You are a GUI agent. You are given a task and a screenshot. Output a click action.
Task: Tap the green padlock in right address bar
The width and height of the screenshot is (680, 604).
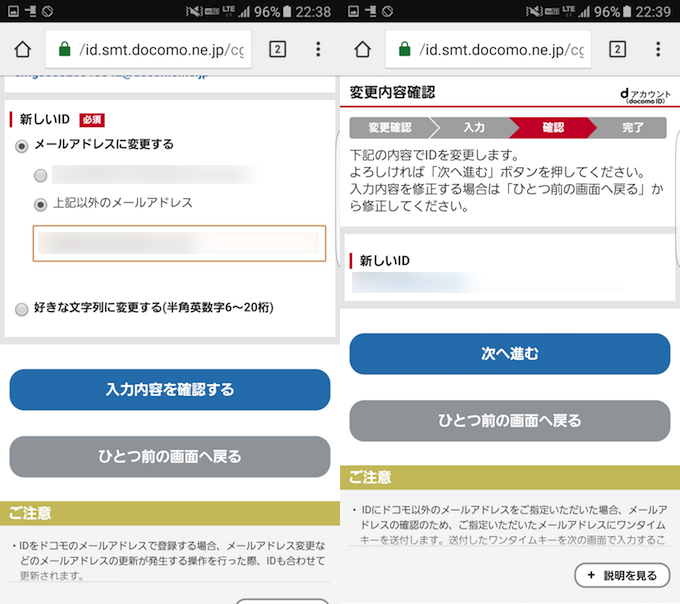404,49
